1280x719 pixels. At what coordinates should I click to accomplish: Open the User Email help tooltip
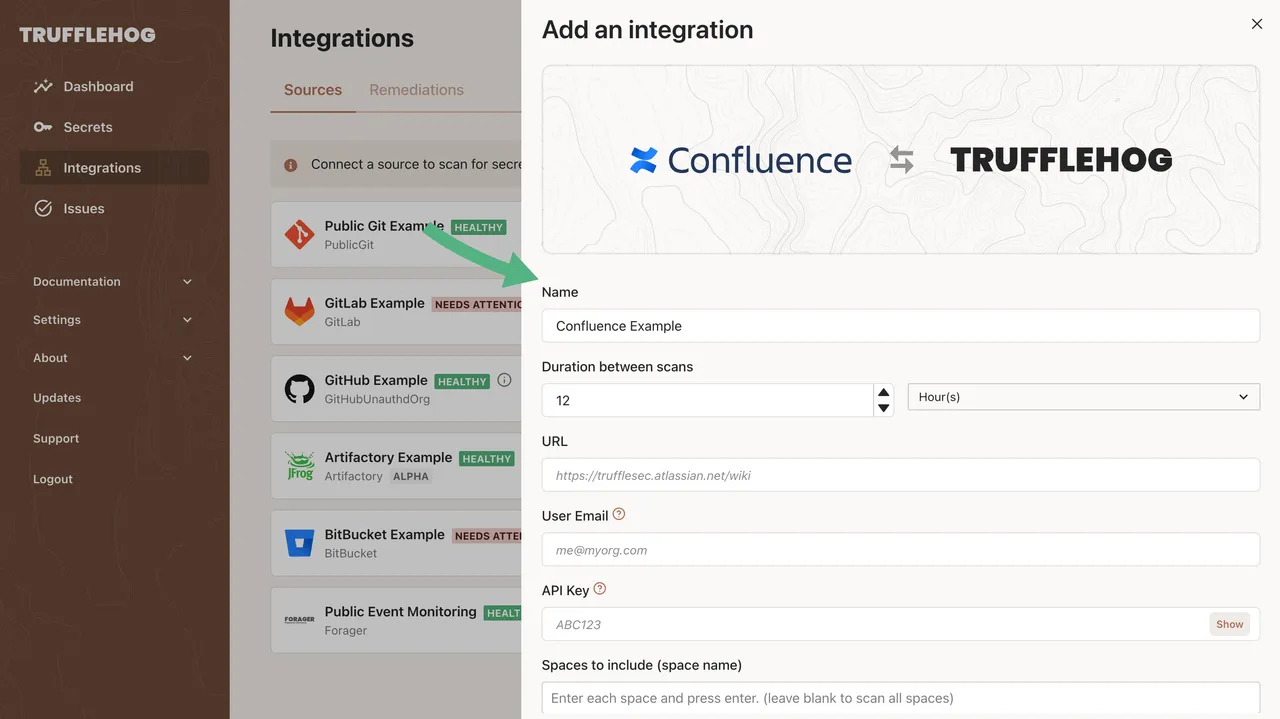pos(618,512)
